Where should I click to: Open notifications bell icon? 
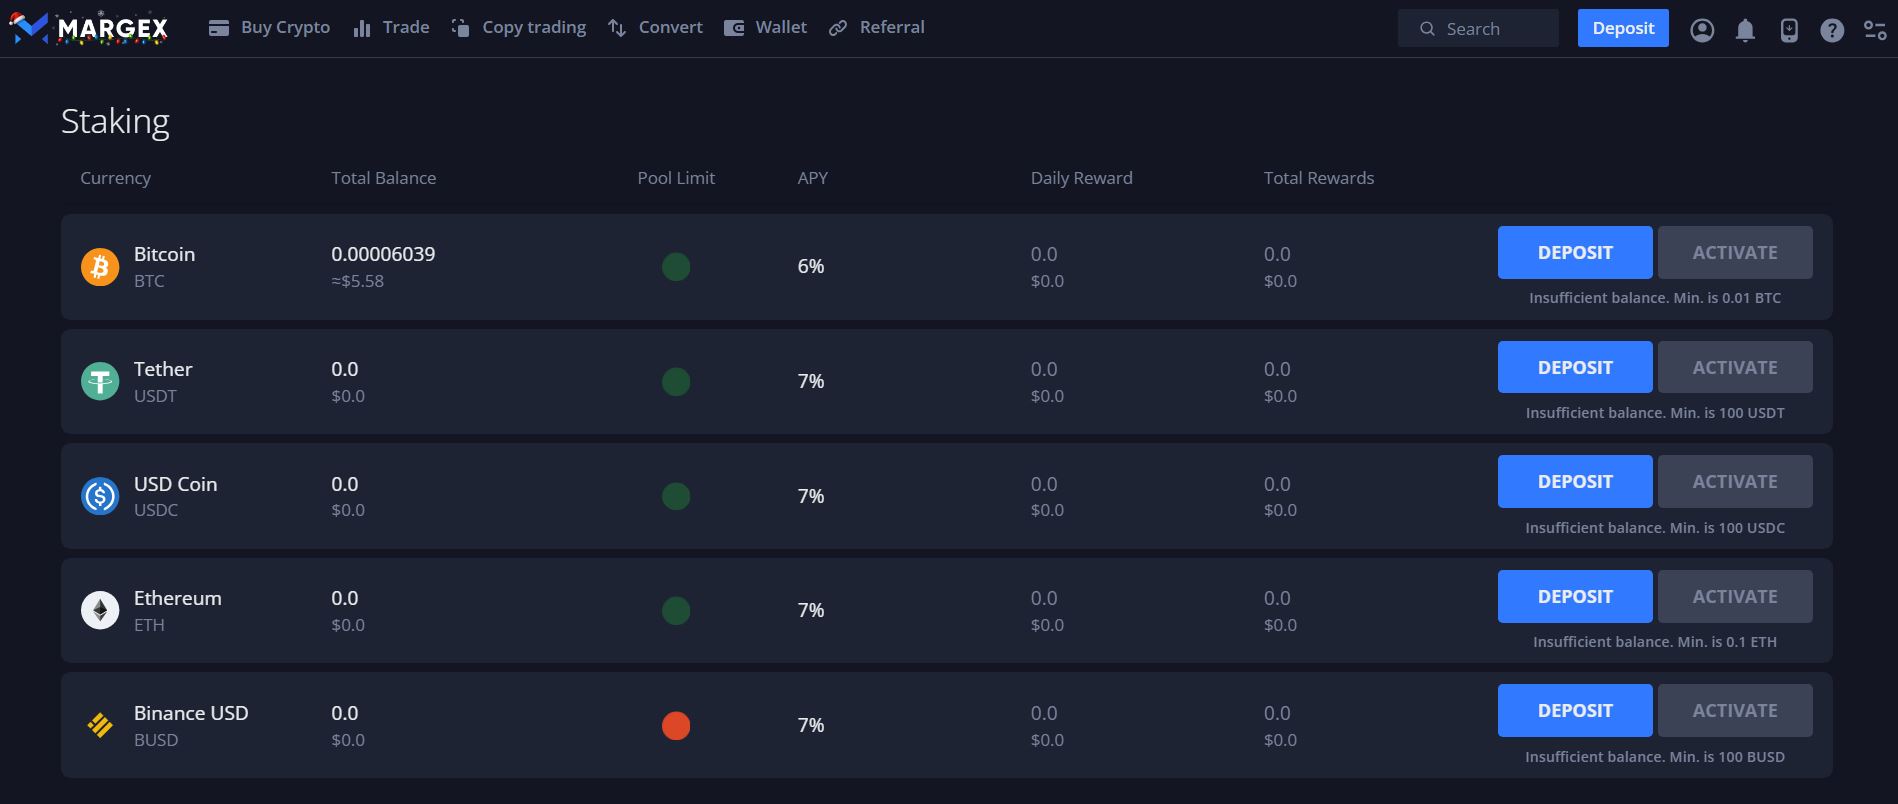pyautogui.click(x=1745, y=30)
